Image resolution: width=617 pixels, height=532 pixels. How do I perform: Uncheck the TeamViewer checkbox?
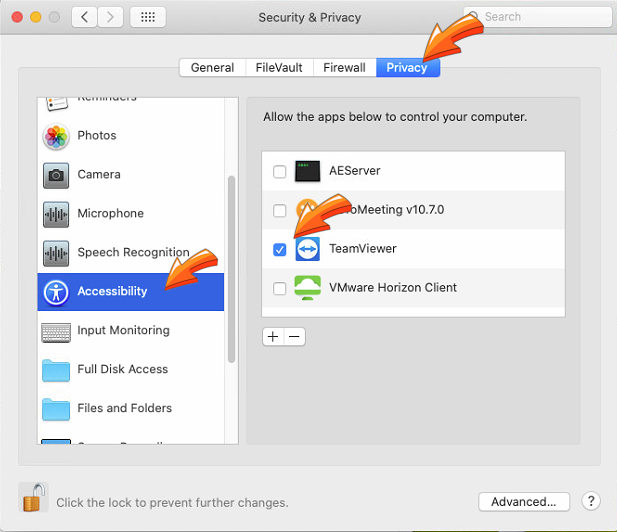click(x=279, y=249)
